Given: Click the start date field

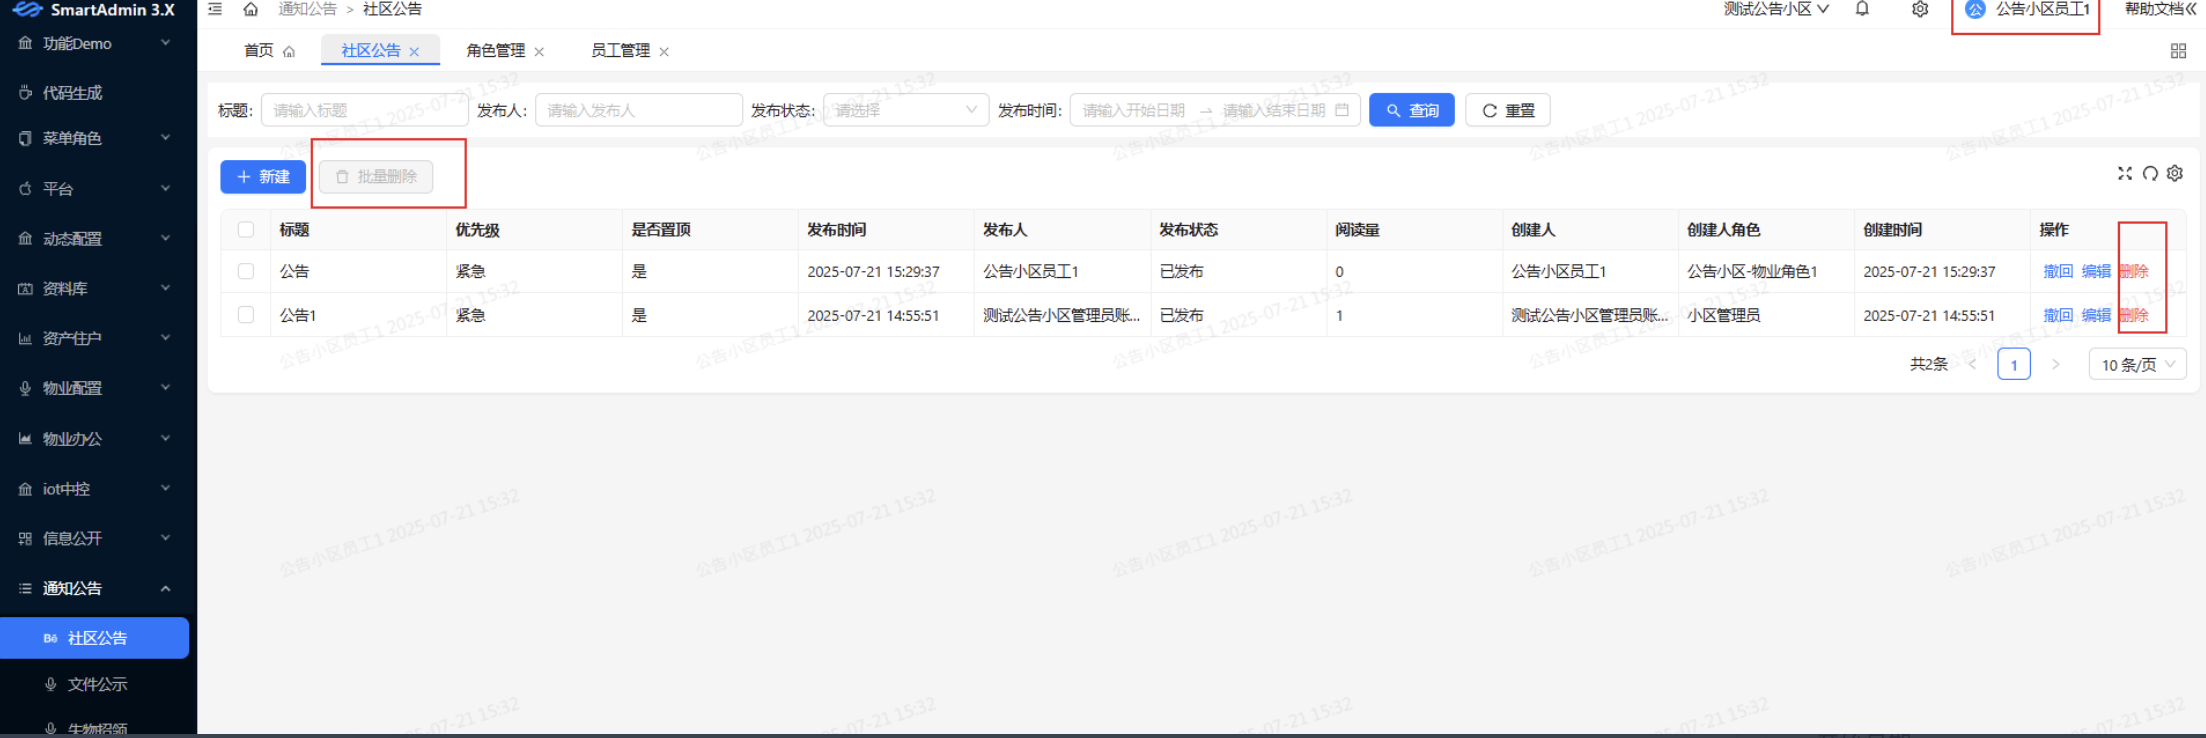Looking at the screenshot, I should 1134,110.
